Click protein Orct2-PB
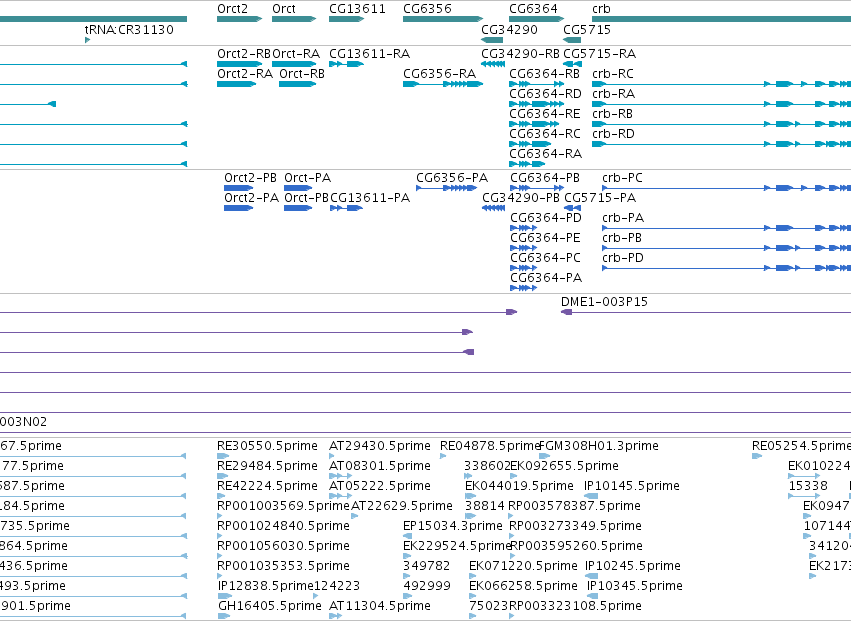Image resolution: width=851 pixels, height=621 pixels. coord(250,178)
